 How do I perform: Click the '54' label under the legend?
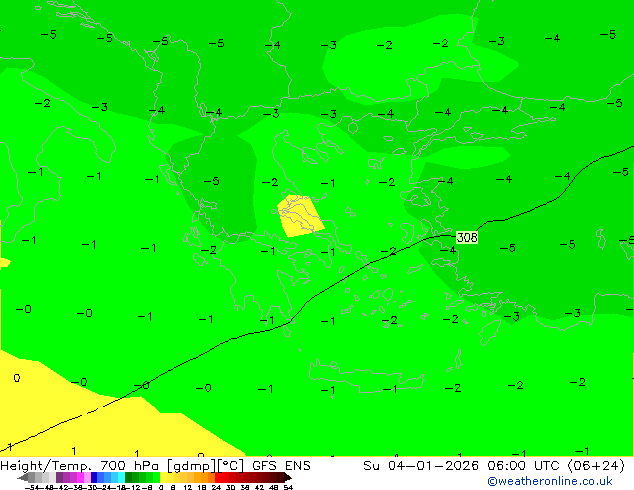[x=287, y=487]
